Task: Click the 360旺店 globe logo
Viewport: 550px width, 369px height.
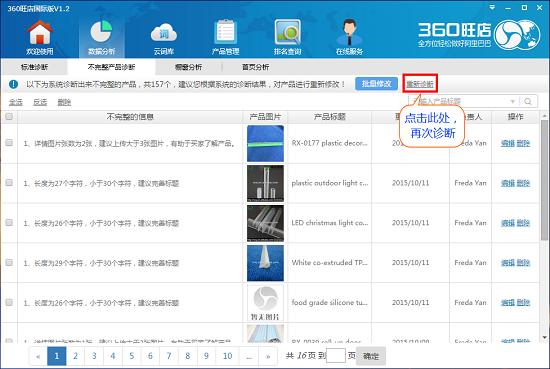Action: [x=517, y=35]
